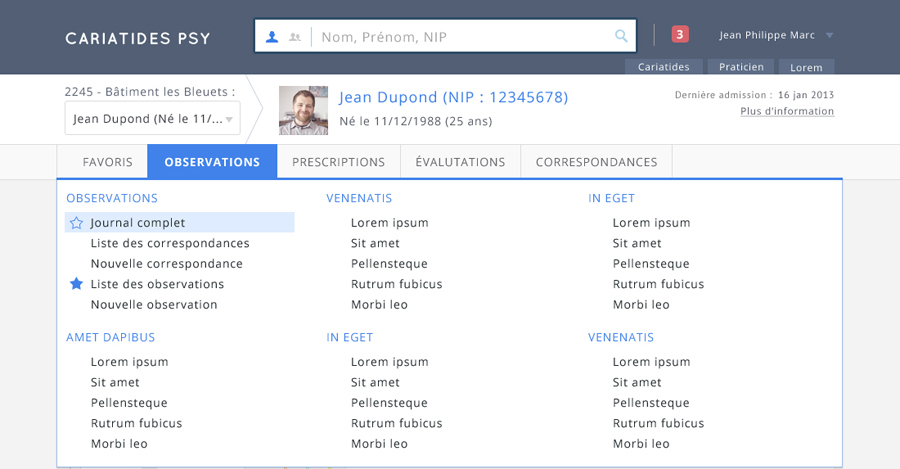Click the Plus d'information link
900x469 pixels.
tap(787, 111)
